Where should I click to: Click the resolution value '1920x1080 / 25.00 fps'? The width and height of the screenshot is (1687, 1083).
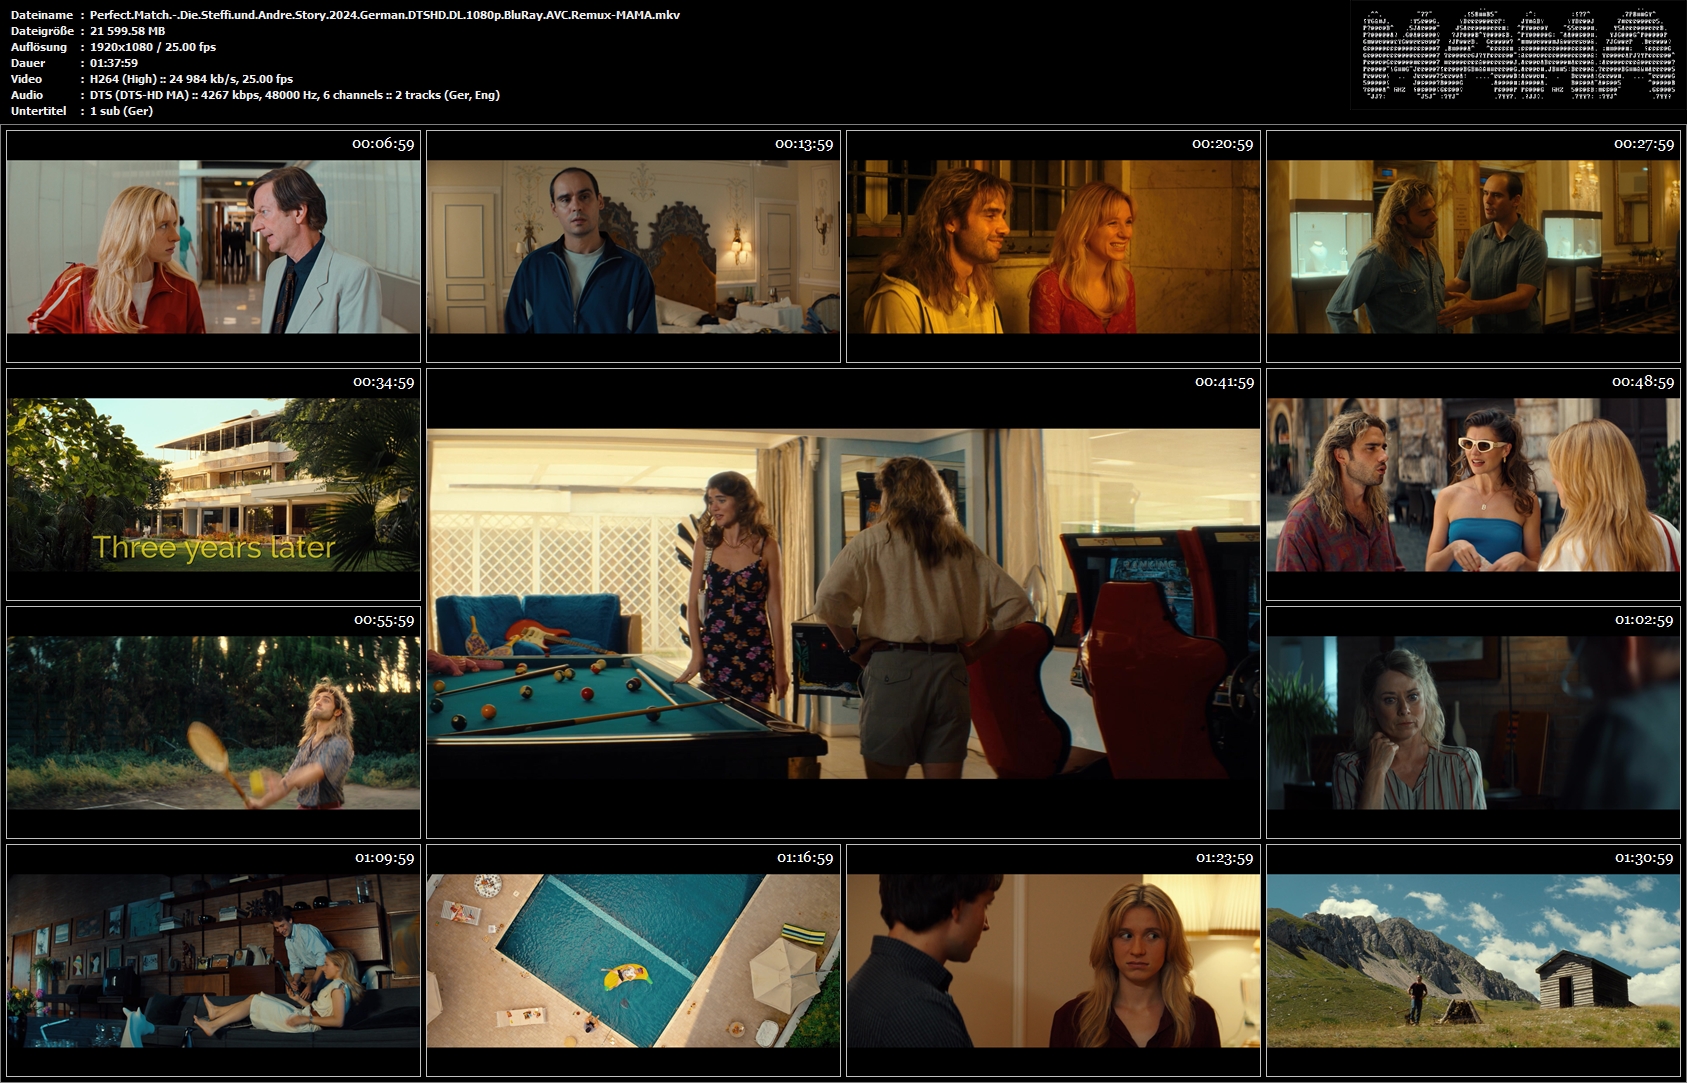(x=153, y=47)
